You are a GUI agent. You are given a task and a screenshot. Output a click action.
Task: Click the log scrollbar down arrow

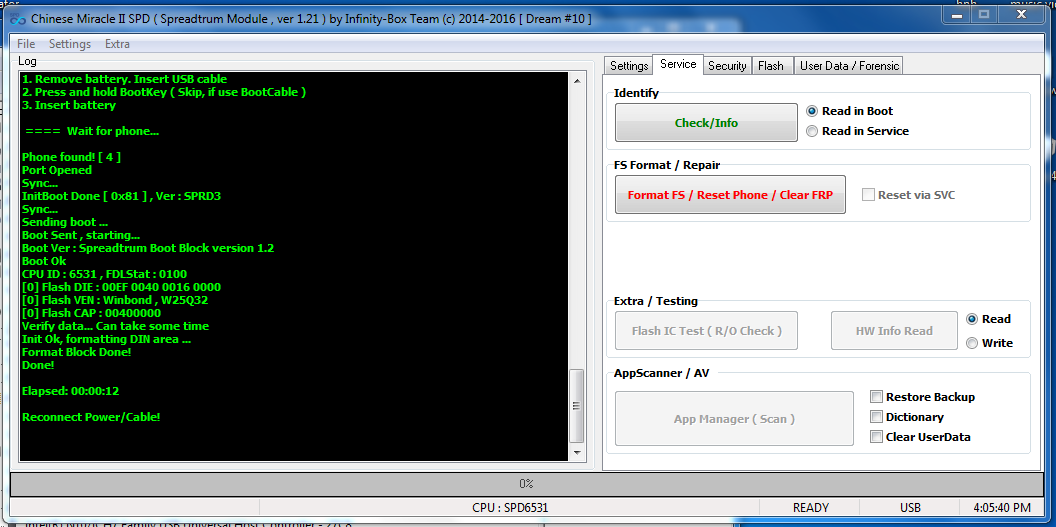pos(577,452)
